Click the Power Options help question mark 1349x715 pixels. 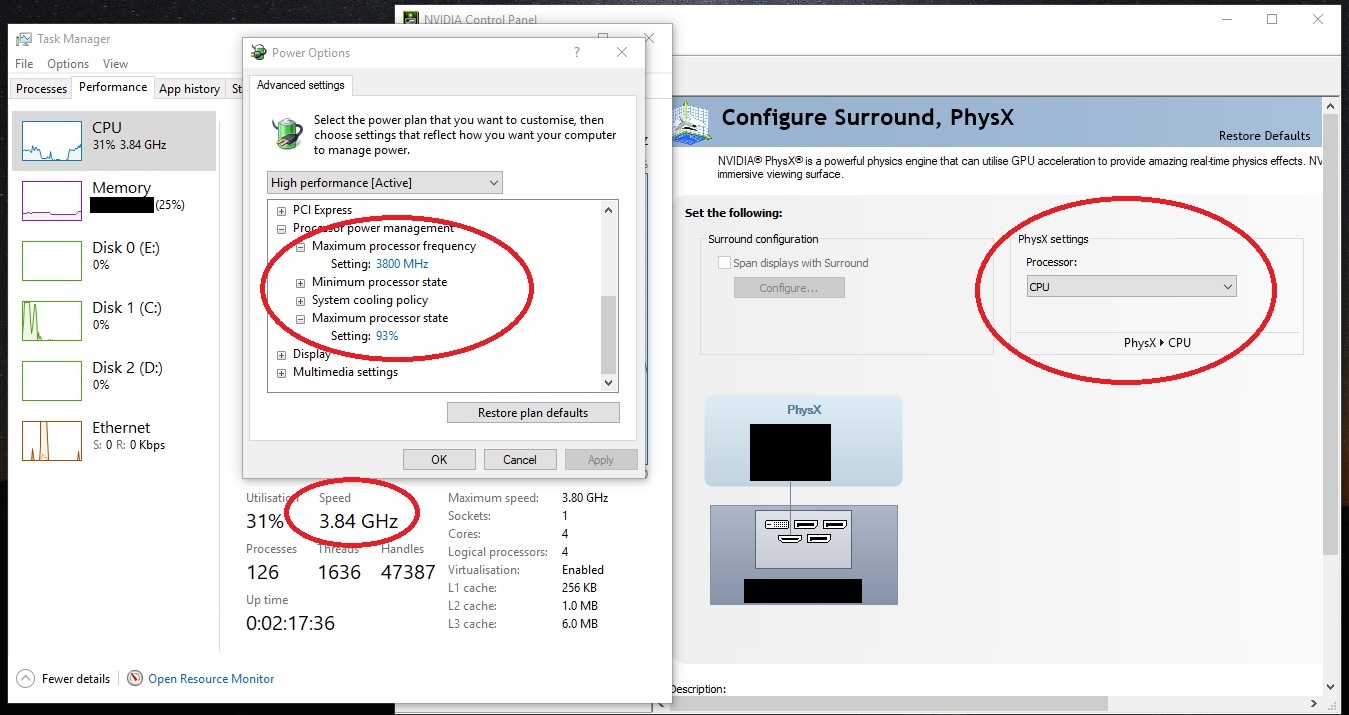(x=577, y=52)
